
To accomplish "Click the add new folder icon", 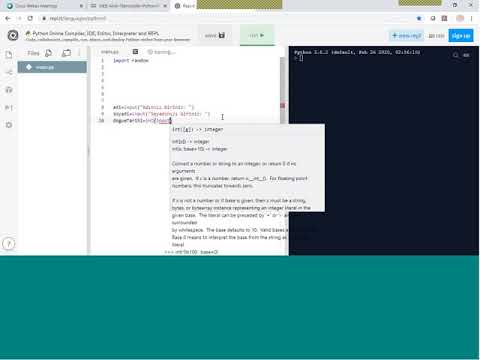I will click(x=66, y=53).
